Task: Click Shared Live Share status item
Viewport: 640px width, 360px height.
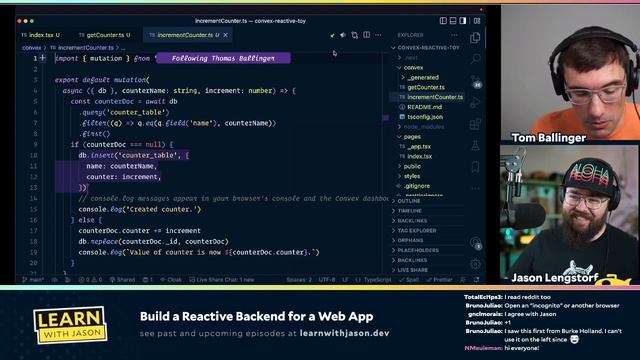Action: pos(122,280)
